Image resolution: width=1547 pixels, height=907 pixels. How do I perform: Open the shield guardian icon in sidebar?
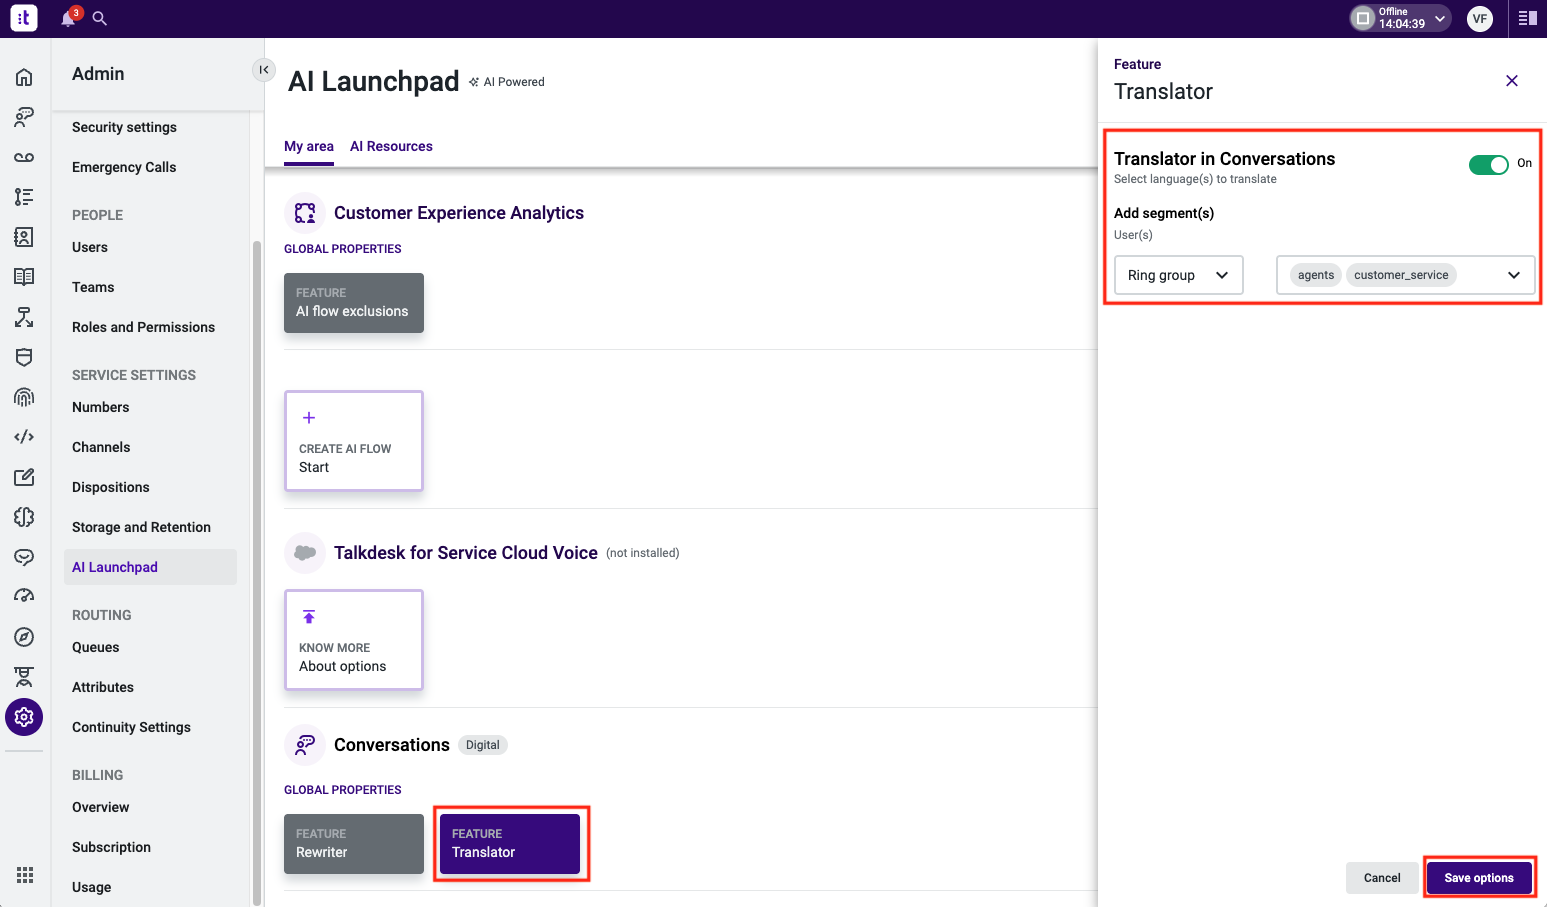(24, 357)
